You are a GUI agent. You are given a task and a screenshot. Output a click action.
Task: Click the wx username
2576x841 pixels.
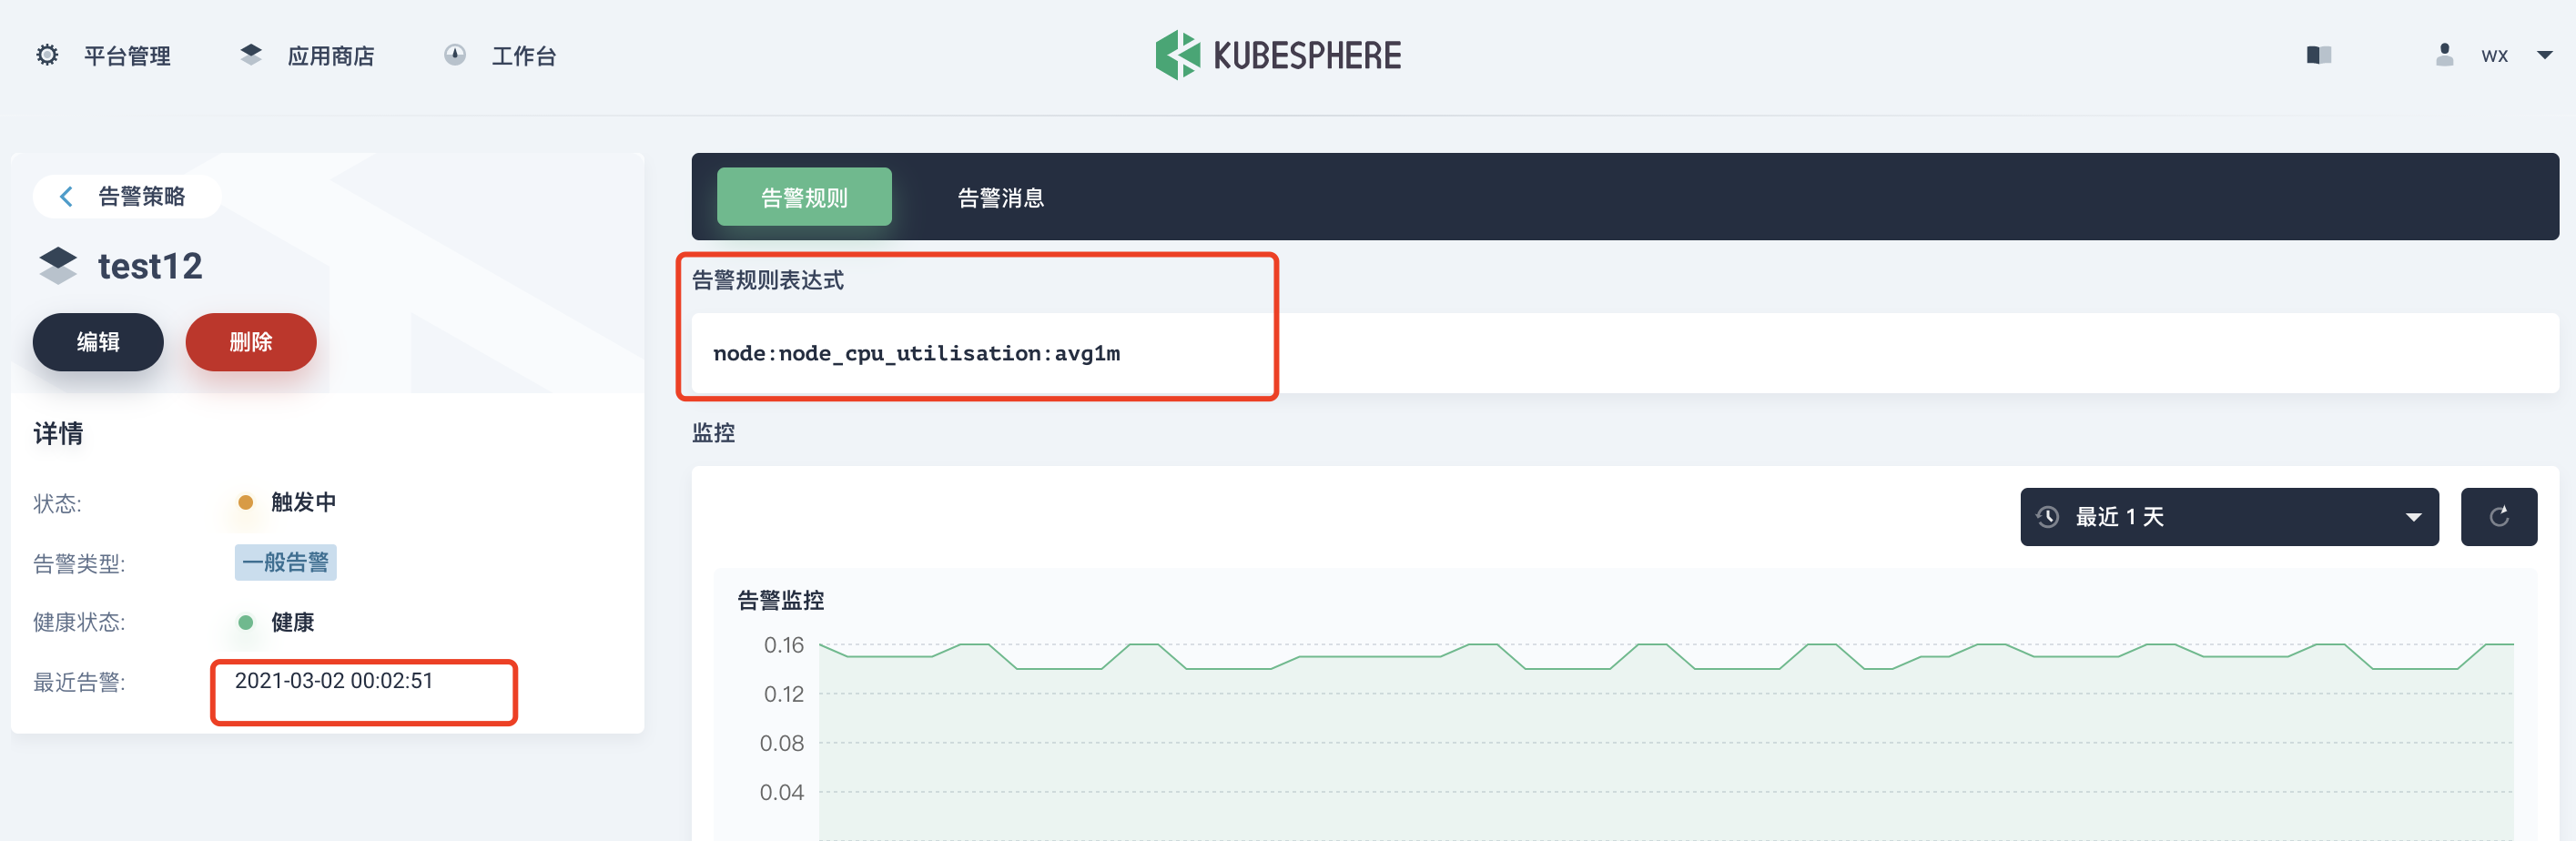2494,56
